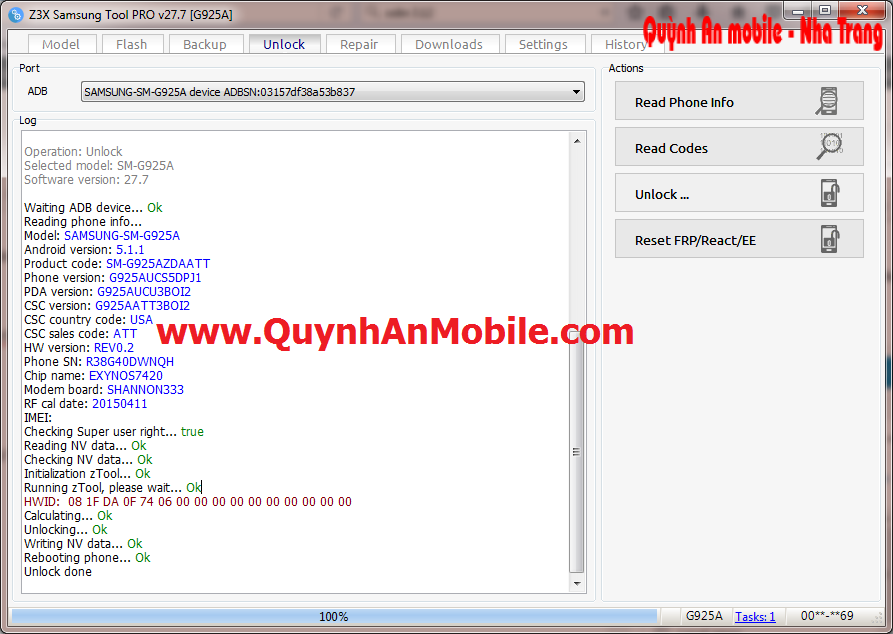Click the 'Writing NV data... Ok' line

click(83, 544)
